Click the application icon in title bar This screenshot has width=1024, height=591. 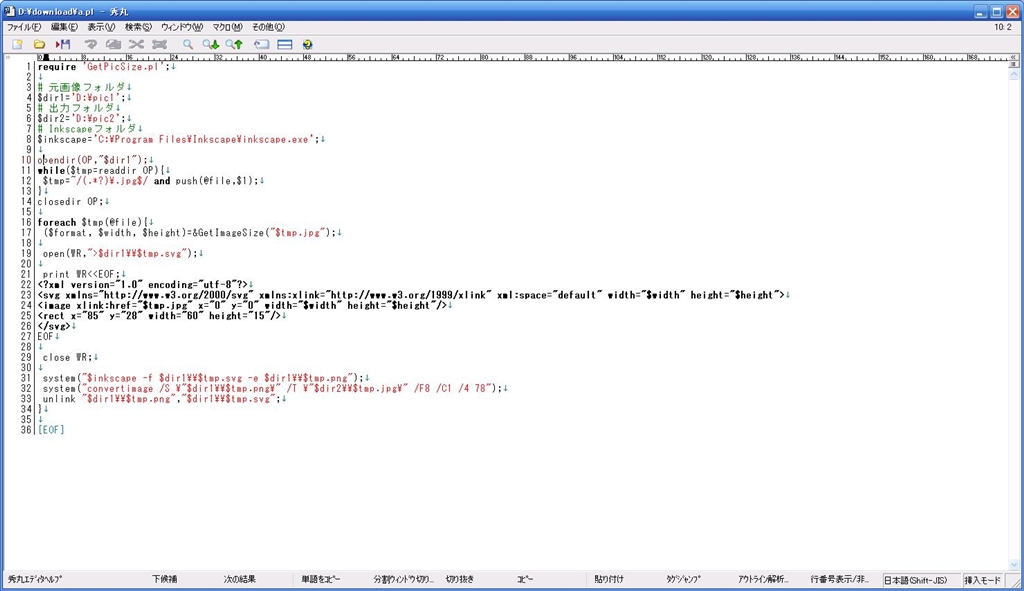pos(9,11)
